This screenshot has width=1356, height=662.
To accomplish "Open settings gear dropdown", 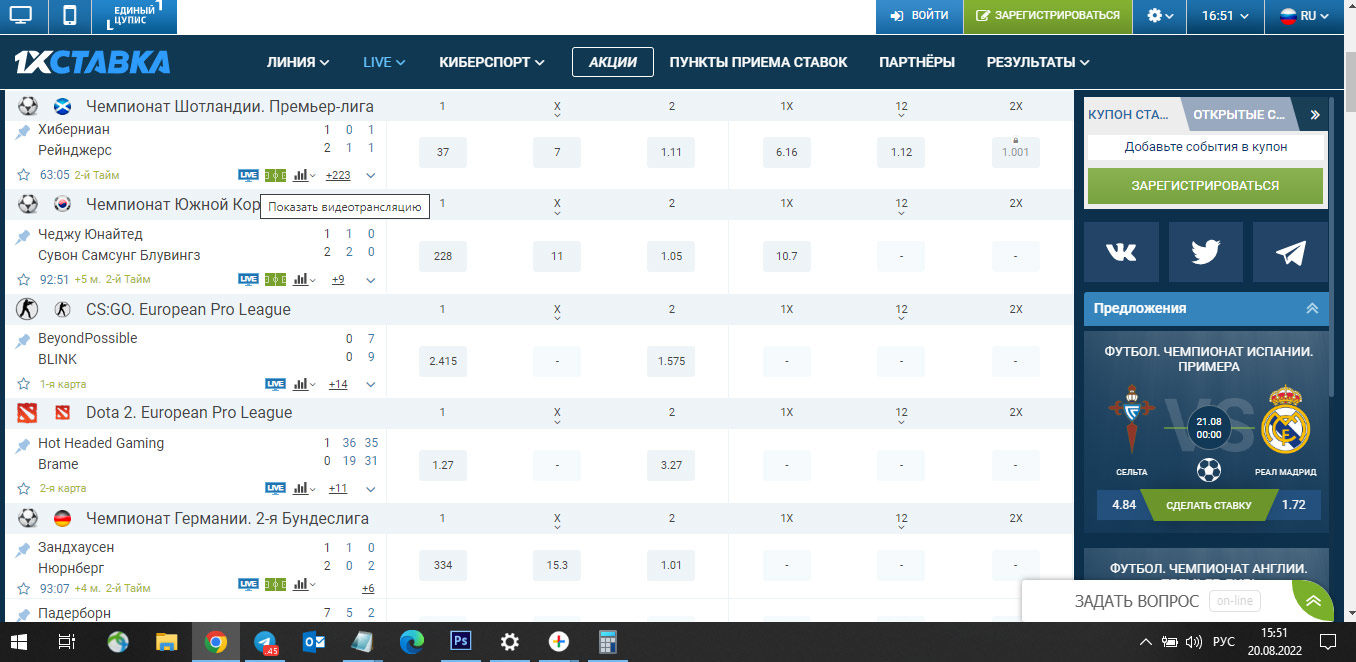I will pos(1159,16).
